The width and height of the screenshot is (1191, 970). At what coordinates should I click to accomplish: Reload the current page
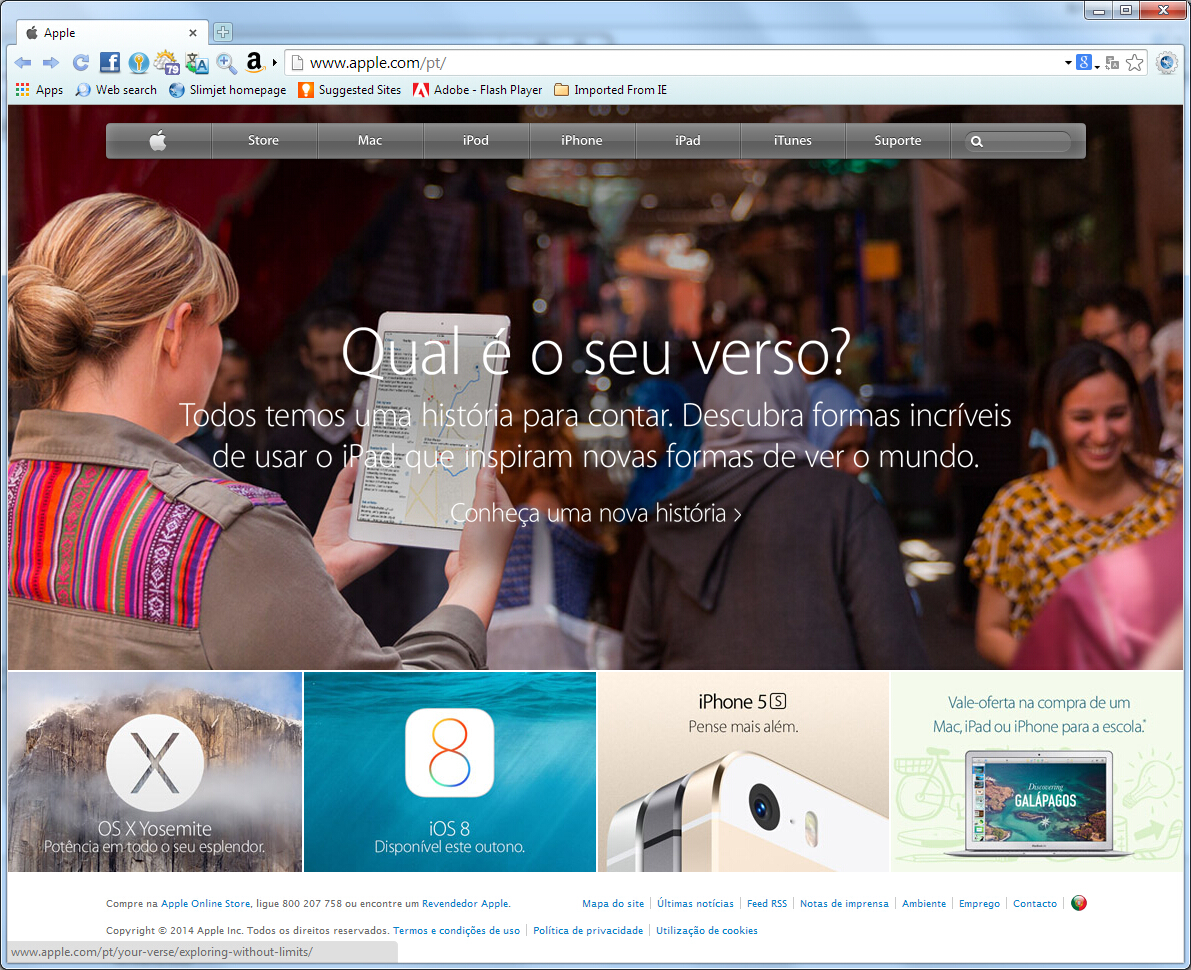[x=81, y=63]
